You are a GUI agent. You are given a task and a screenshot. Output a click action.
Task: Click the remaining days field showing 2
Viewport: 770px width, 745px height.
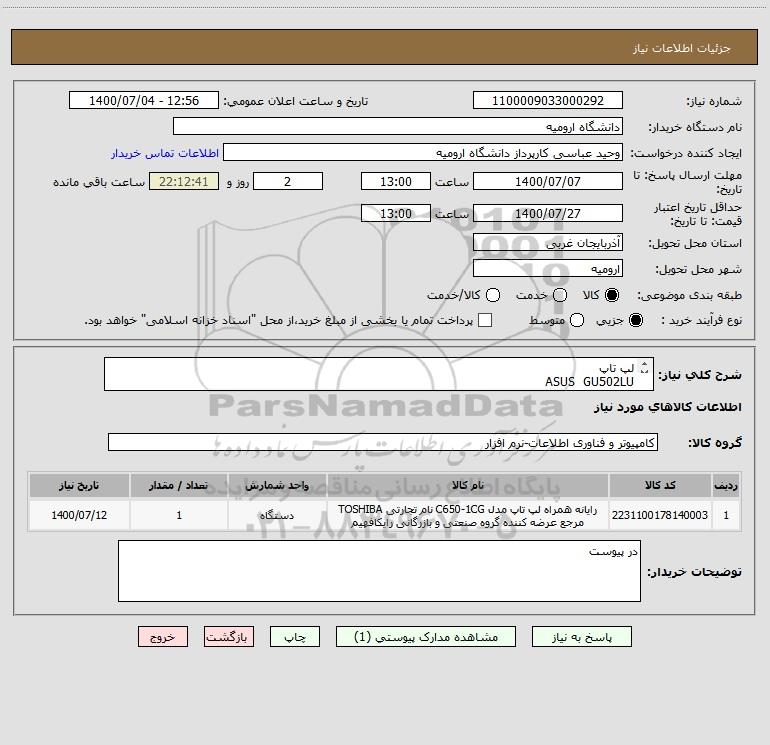[288, 181]
